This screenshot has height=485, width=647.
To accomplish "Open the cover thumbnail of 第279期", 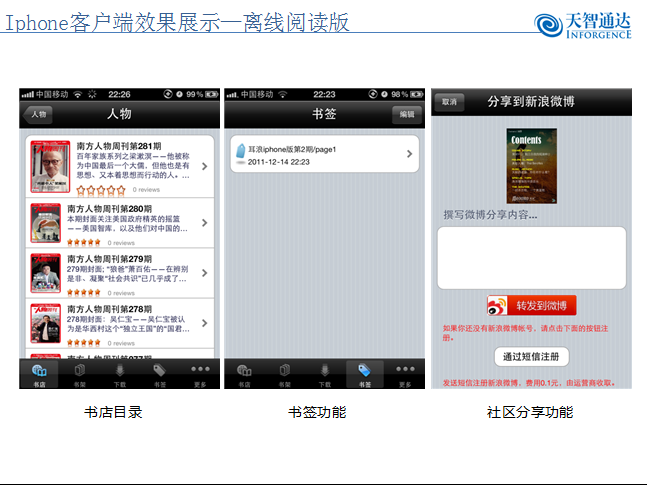I will [x=46, y=273].
